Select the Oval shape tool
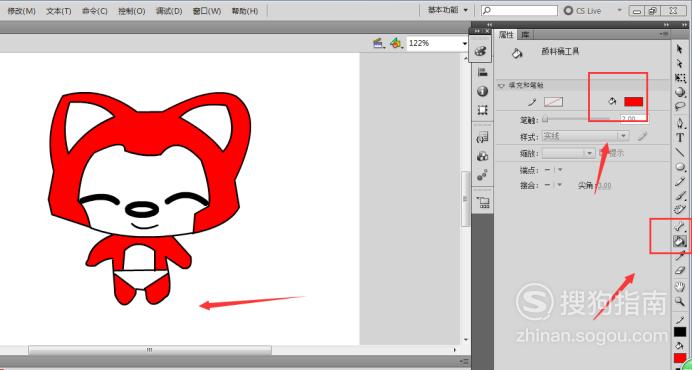 680,167
